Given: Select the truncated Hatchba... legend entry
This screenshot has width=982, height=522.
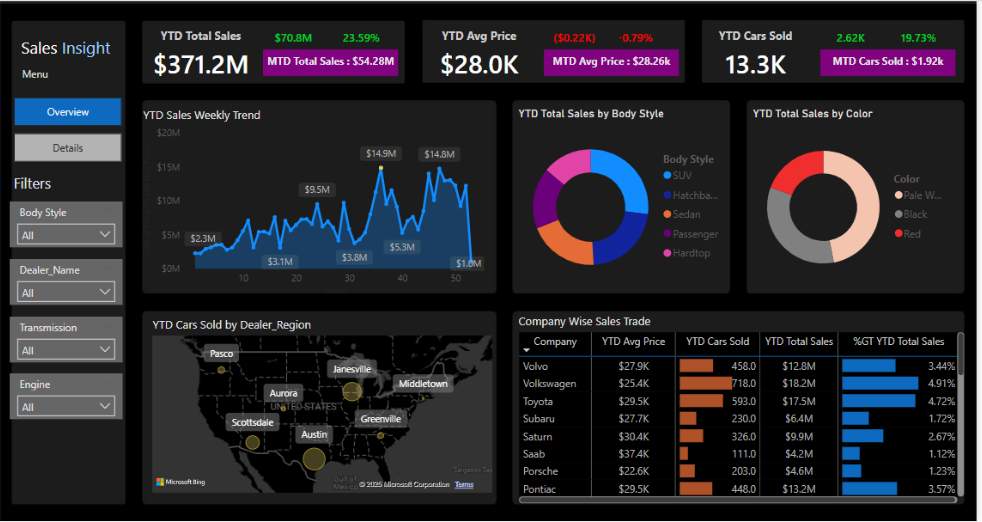Looking at the screenshot, I should point(690,196).
